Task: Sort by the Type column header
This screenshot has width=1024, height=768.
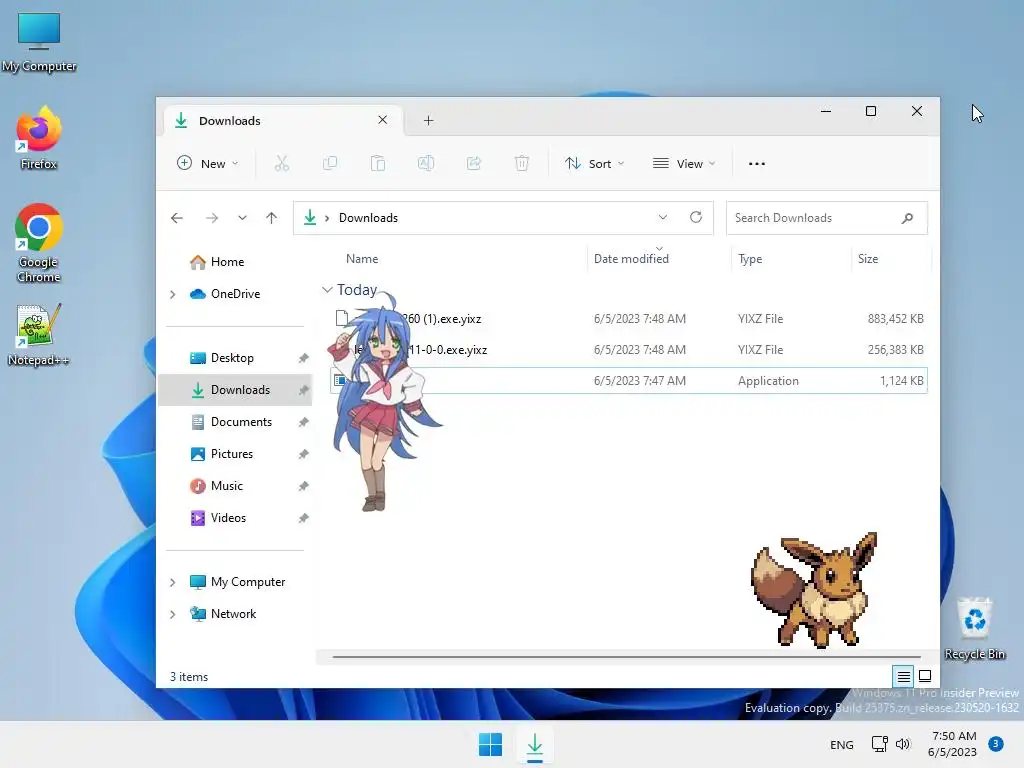Action: pyautogui.click(x=750, y=259)
